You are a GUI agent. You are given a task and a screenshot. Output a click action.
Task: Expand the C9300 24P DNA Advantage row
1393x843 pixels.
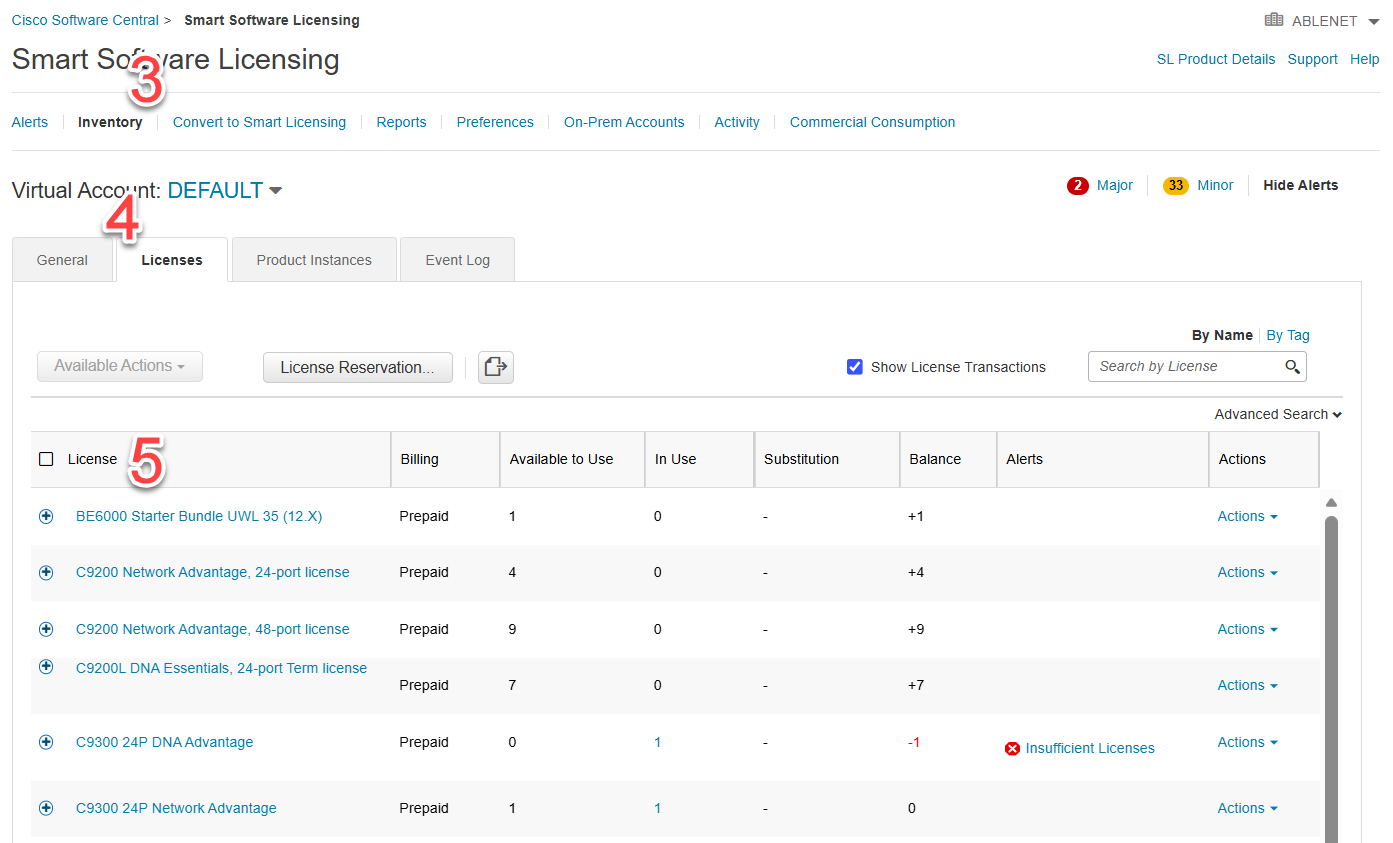[x=46, y=742]
